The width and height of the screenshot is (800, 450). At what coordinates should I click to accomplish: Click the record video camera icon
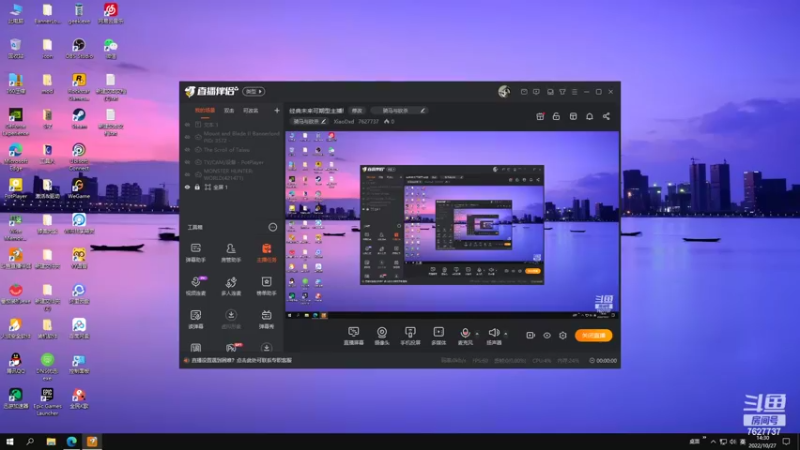[x=531, y=335]
